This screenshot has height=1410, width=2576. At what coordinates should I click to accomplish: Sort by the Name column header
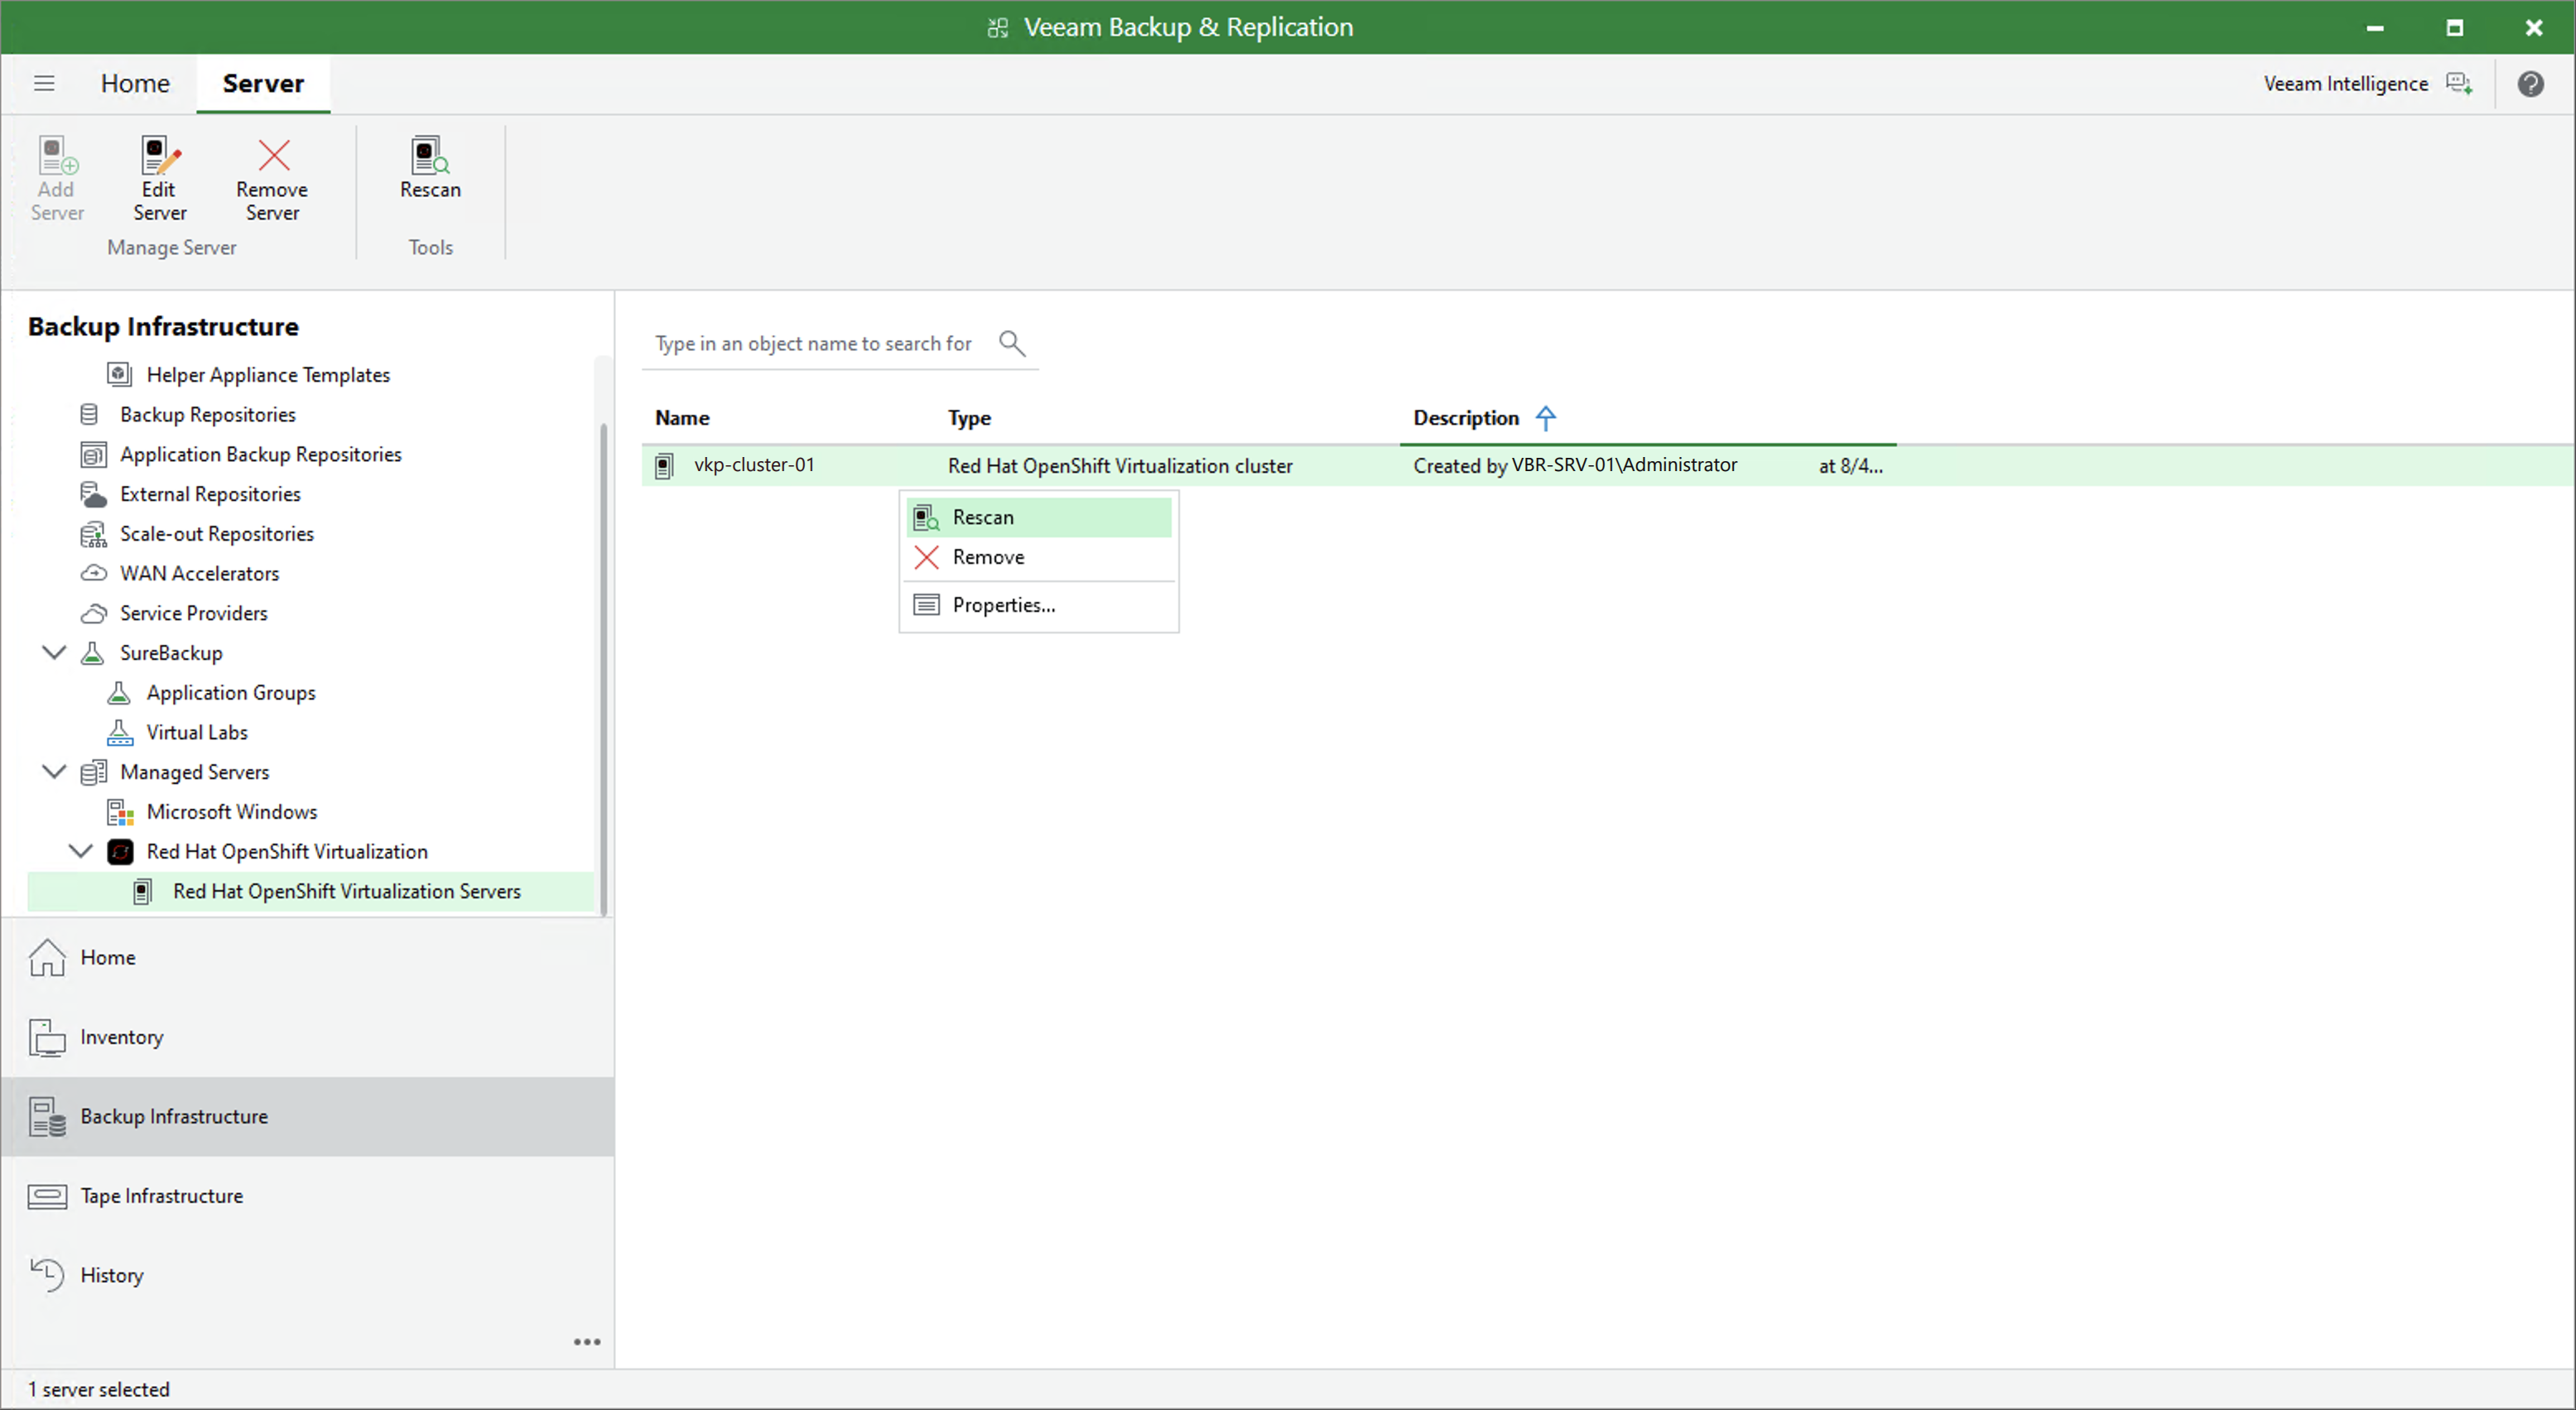click(682, 418)
